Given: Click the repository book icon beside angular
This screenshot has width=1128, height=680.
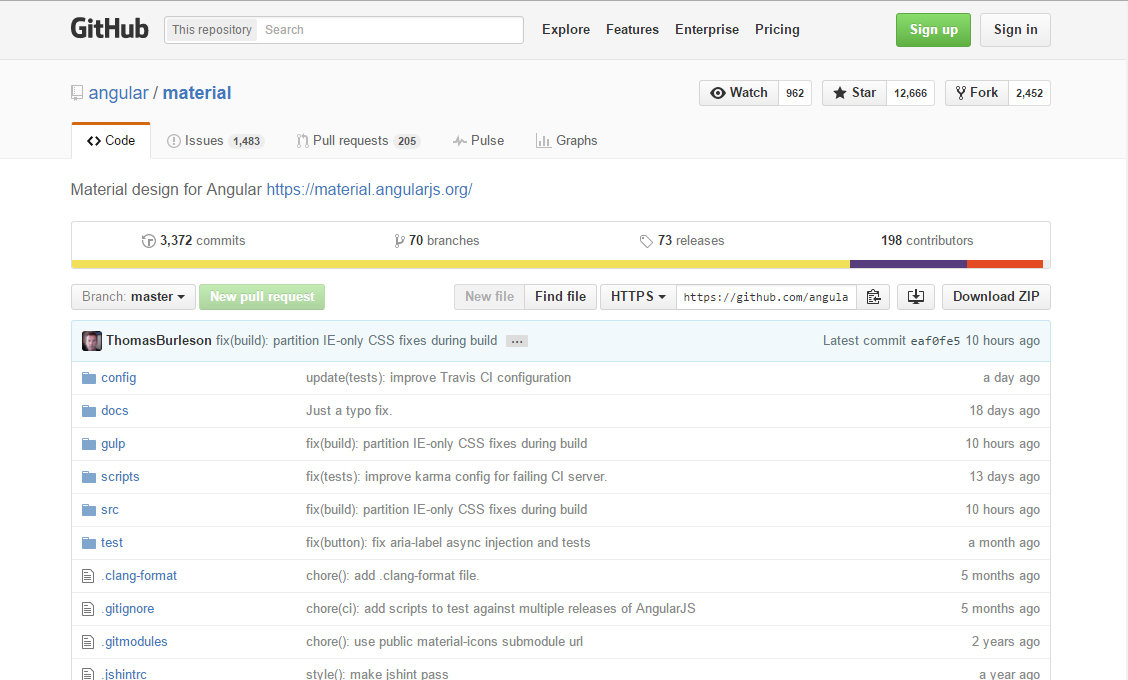Looking at the screenshot, I should click(77, 93).
